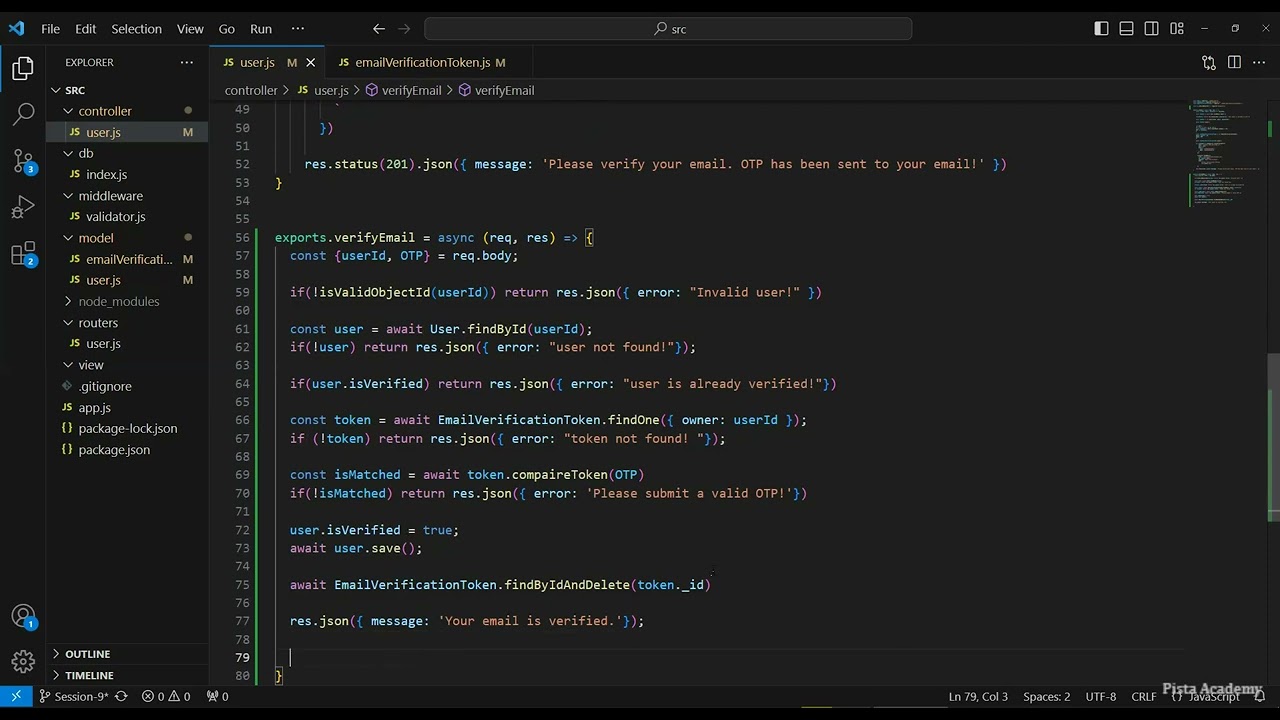Switch to emailVerificationToken.js tab
This screenshot has height=720, width=1280.
point(421,62)
